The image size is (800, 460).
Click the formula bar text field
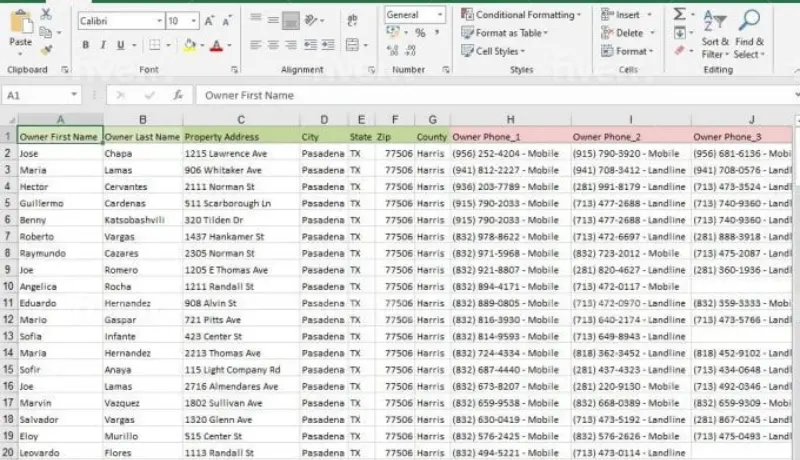pyautogui.click(x=495, y=95)
